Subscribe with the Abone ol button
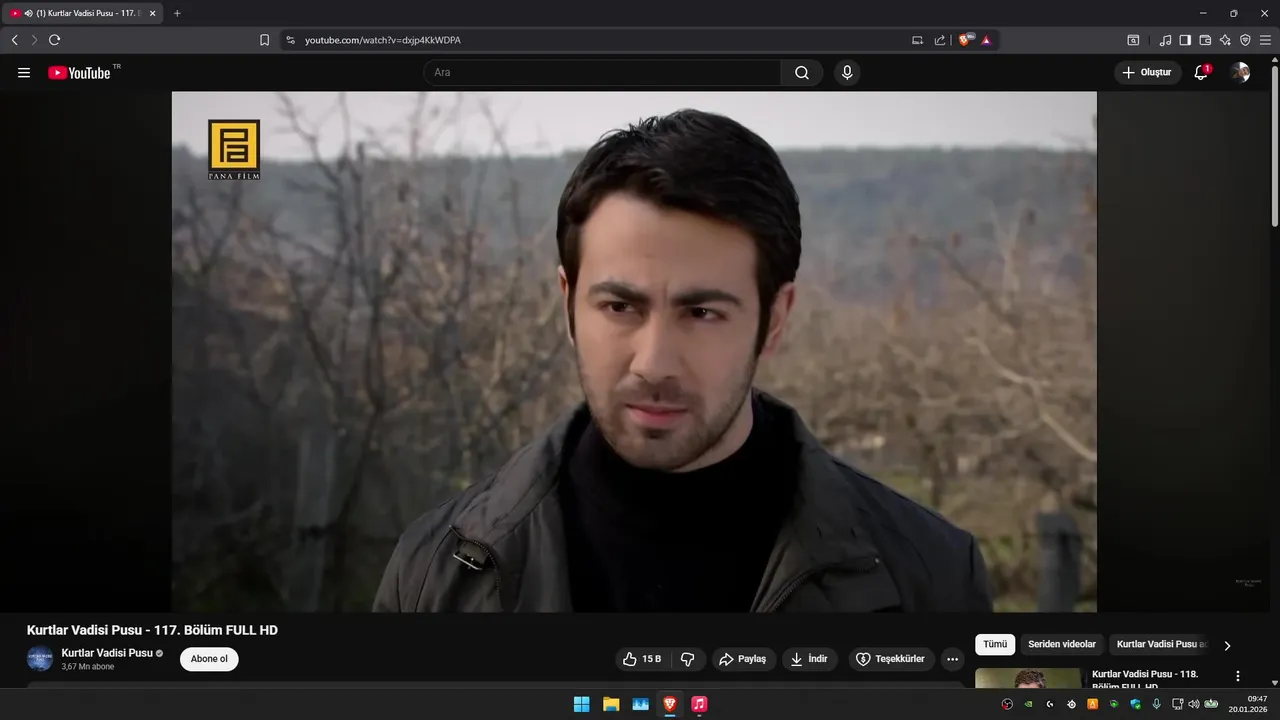1280x720 pixels. [x=209, y=659]
